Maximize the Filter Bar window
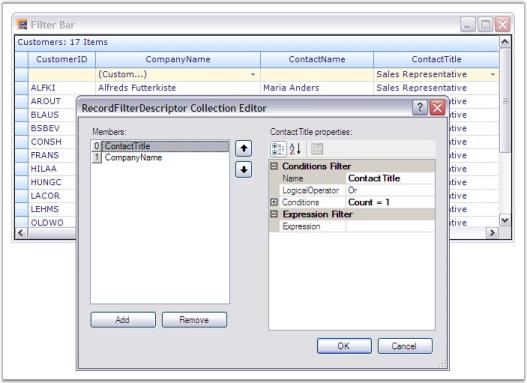Viewport: 527px width, 383px height. pyautogui.click(x=485, y=25)
